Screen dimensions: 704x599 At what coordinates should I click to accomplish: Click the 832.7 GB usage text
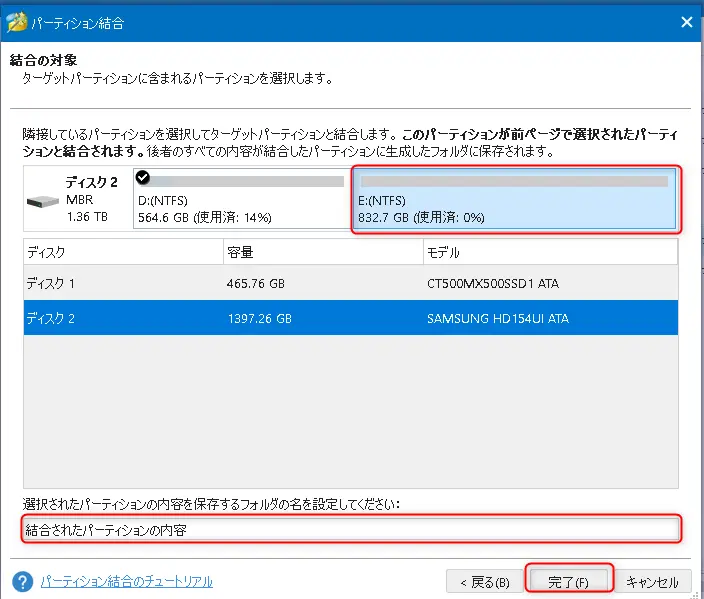click(421, 218)
